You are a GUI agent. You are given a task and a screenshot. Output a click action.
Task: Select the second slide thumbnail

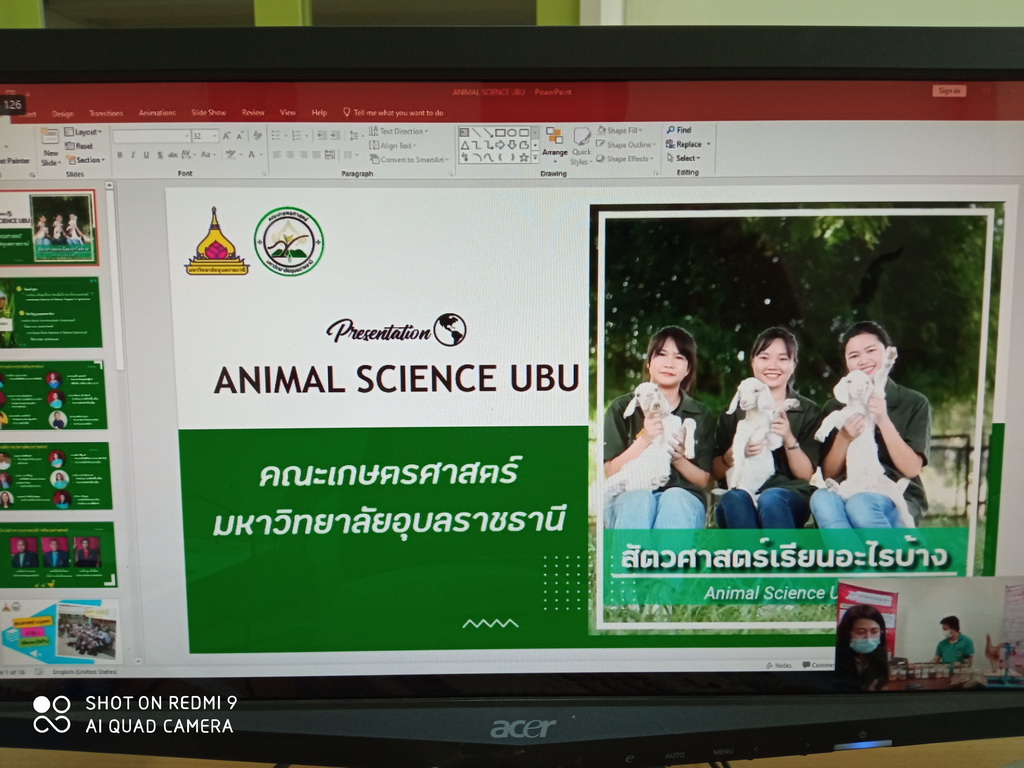[52, 313]
